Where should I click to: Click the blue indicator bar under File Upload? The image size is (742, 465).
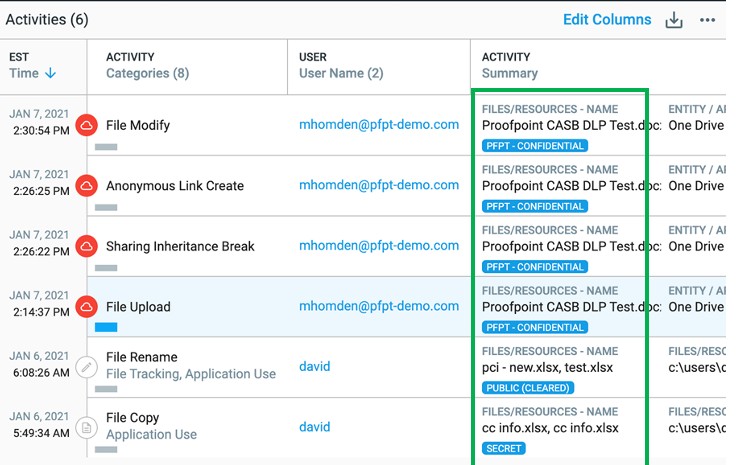(x=106, y=327)
